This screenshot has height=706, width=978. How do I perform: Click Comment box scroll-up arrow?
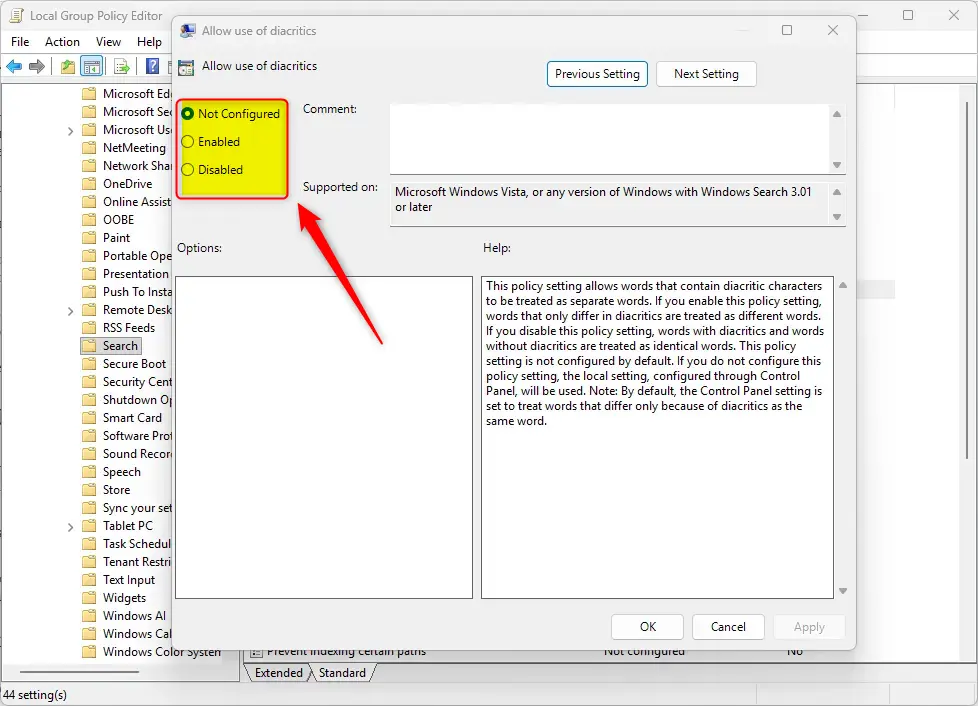(x=837, y=114)
